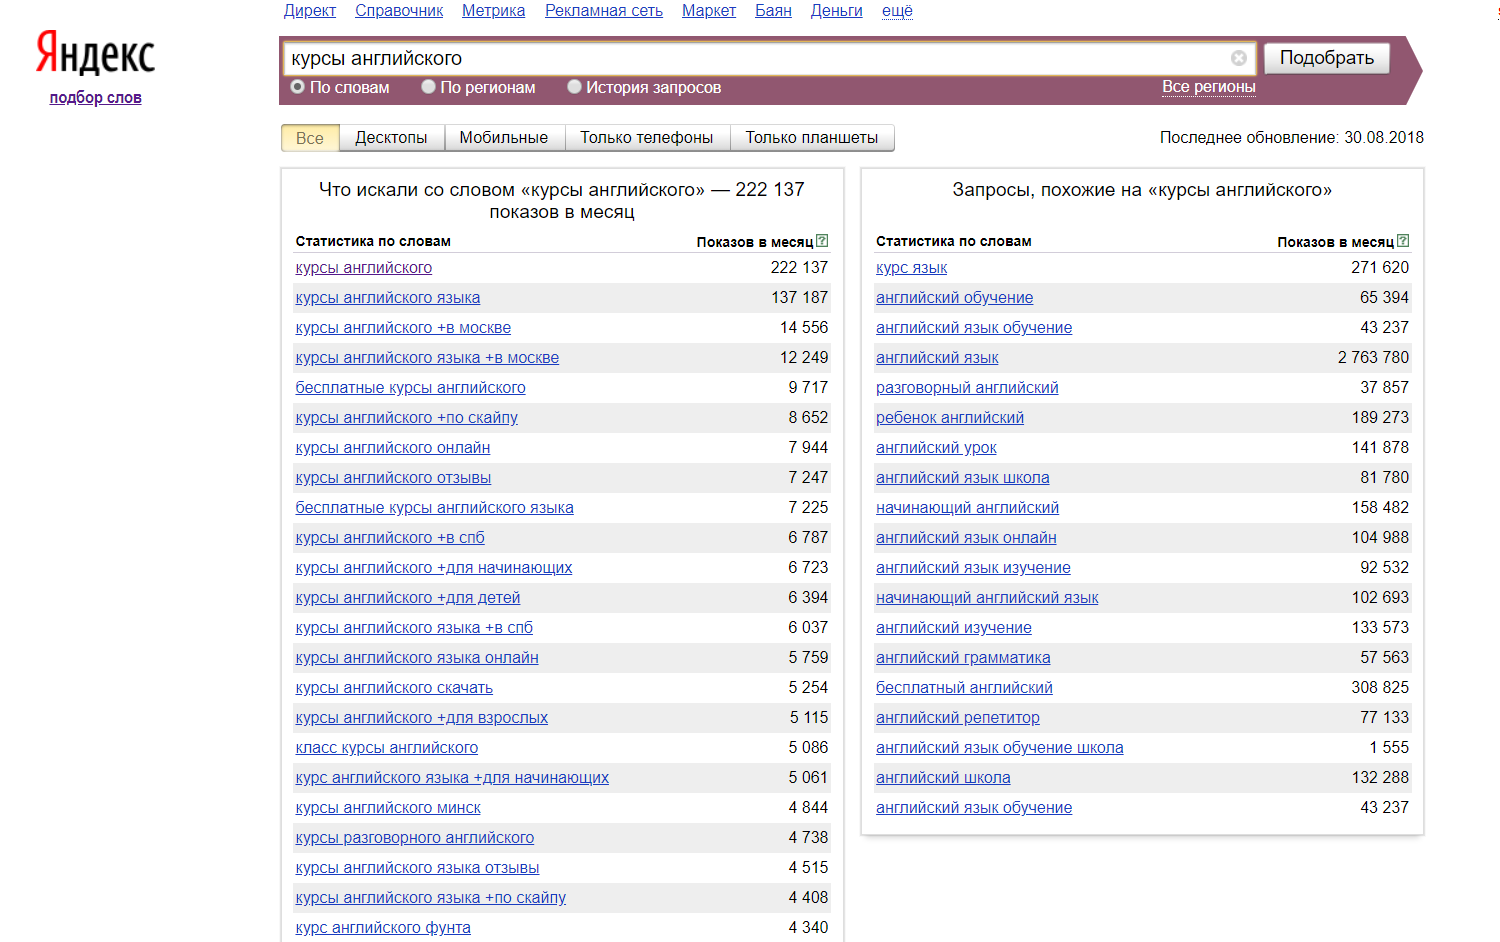Select the 'По словам' radio button
Viewport: 1500px width, 942px height.
click(x=298, y=87)
